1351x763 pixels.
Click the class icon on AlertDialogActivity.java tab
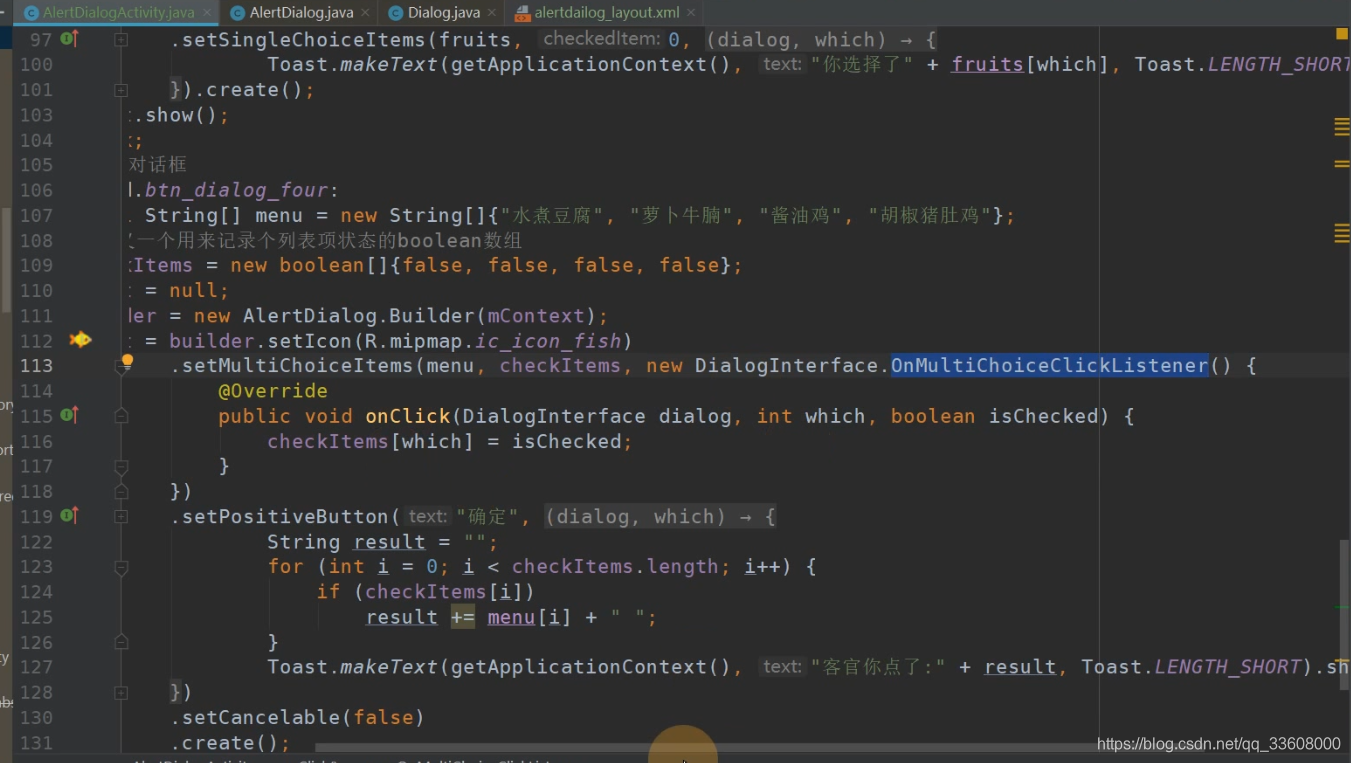click(x=31, y=13)
